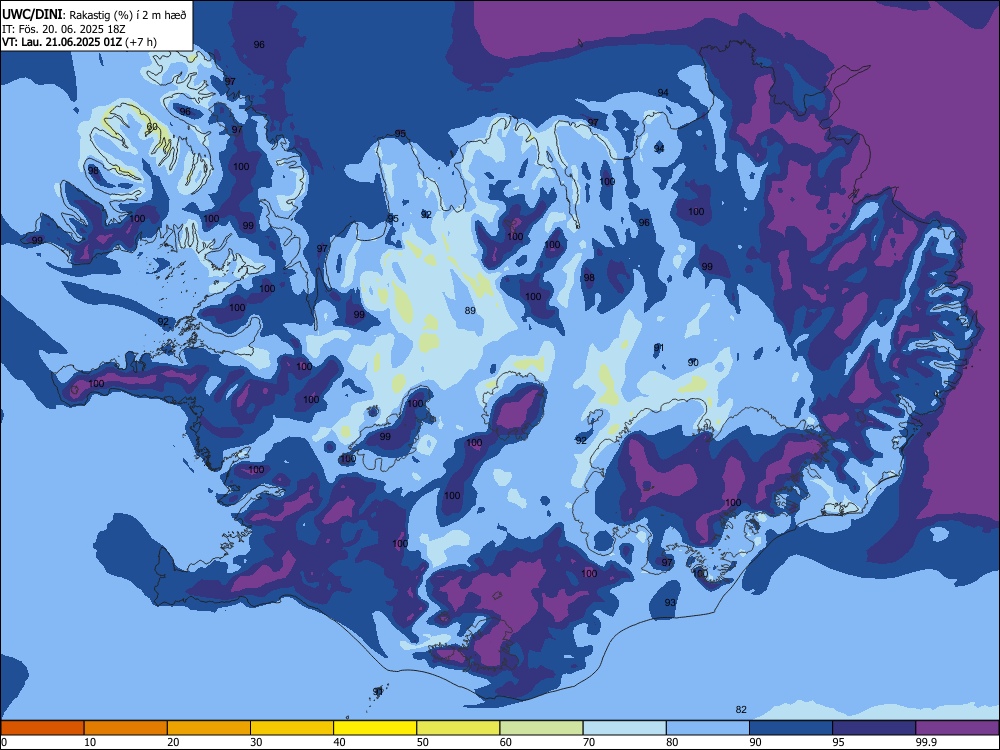Image resolution: width=1000 pixels, height=750 pixels.
Task: Pick the bright yellow 40–50 legend swatch
Action: (375, 728)
